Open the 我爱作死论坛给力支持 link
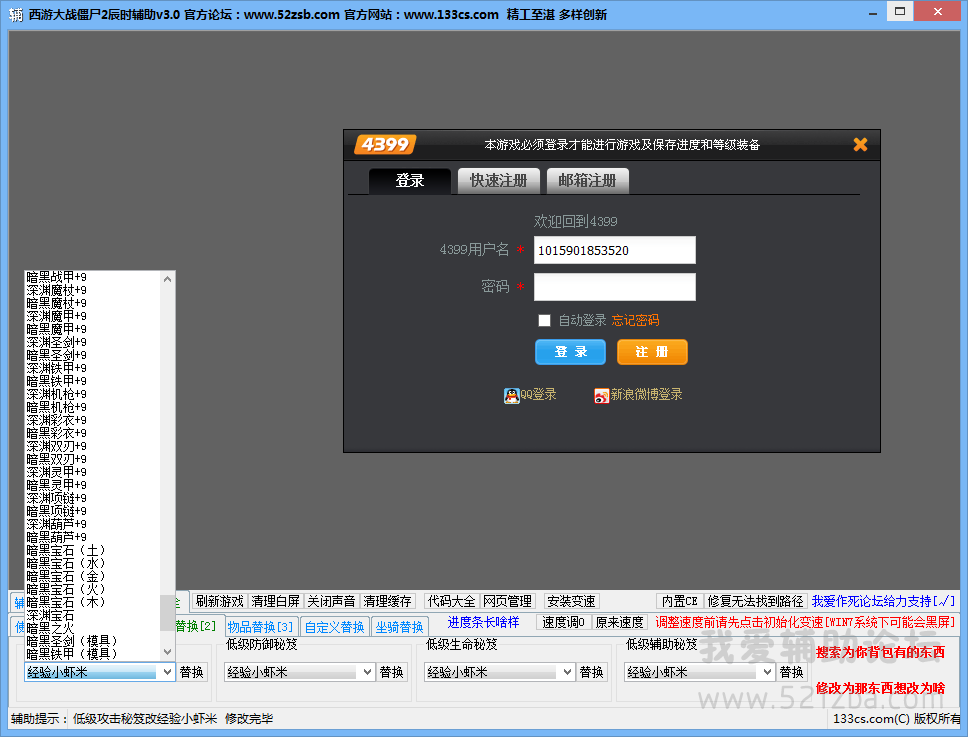 coord(883,601)
